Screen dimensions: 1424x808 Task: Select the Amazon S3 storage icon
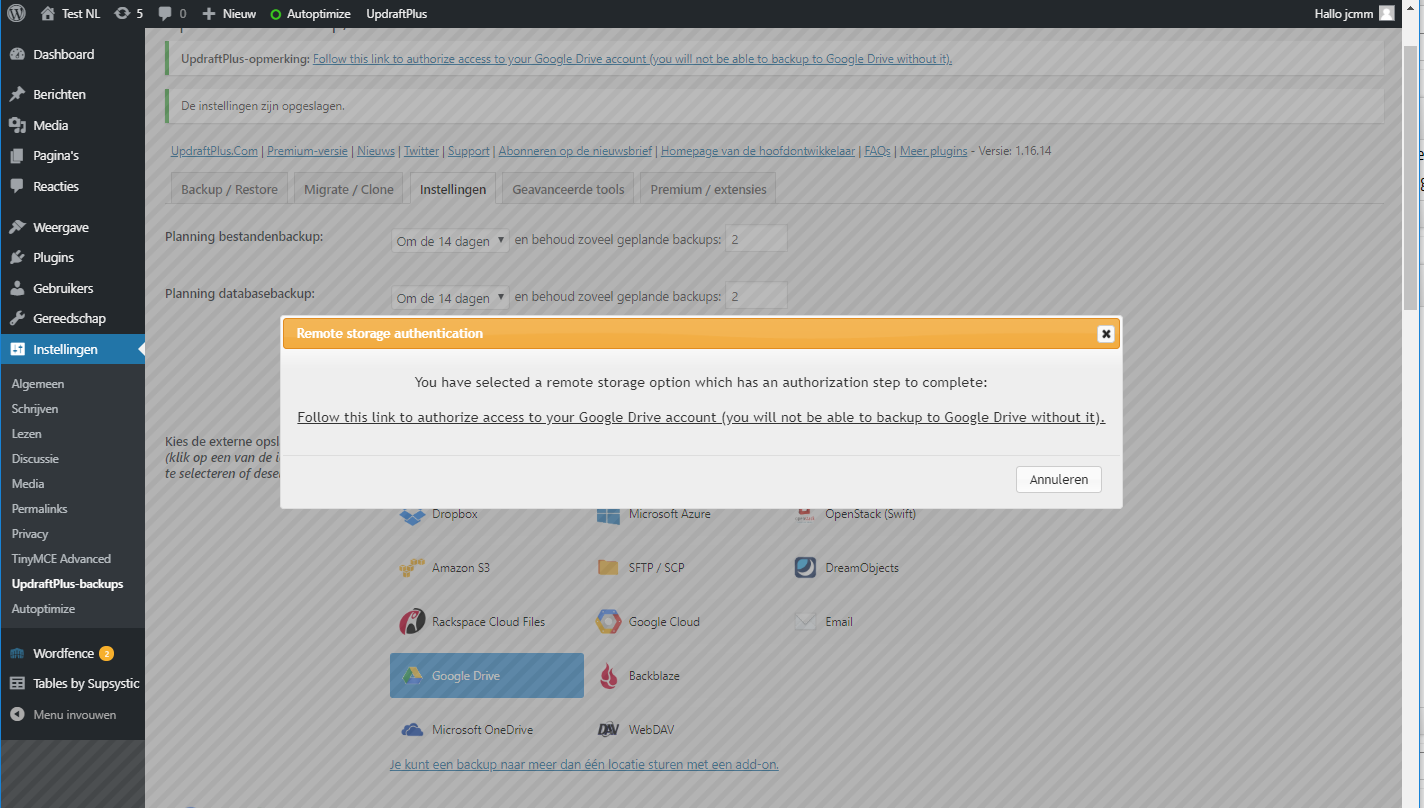412,568
